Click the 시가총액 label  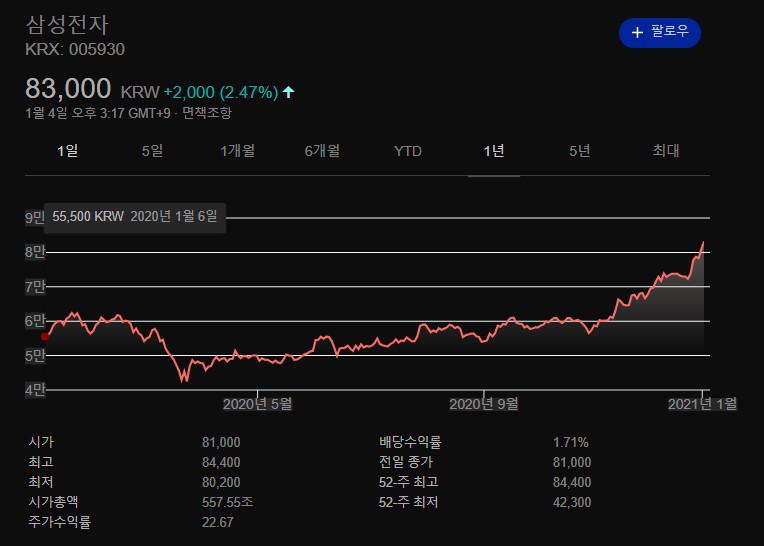click(x=53, y=502)
